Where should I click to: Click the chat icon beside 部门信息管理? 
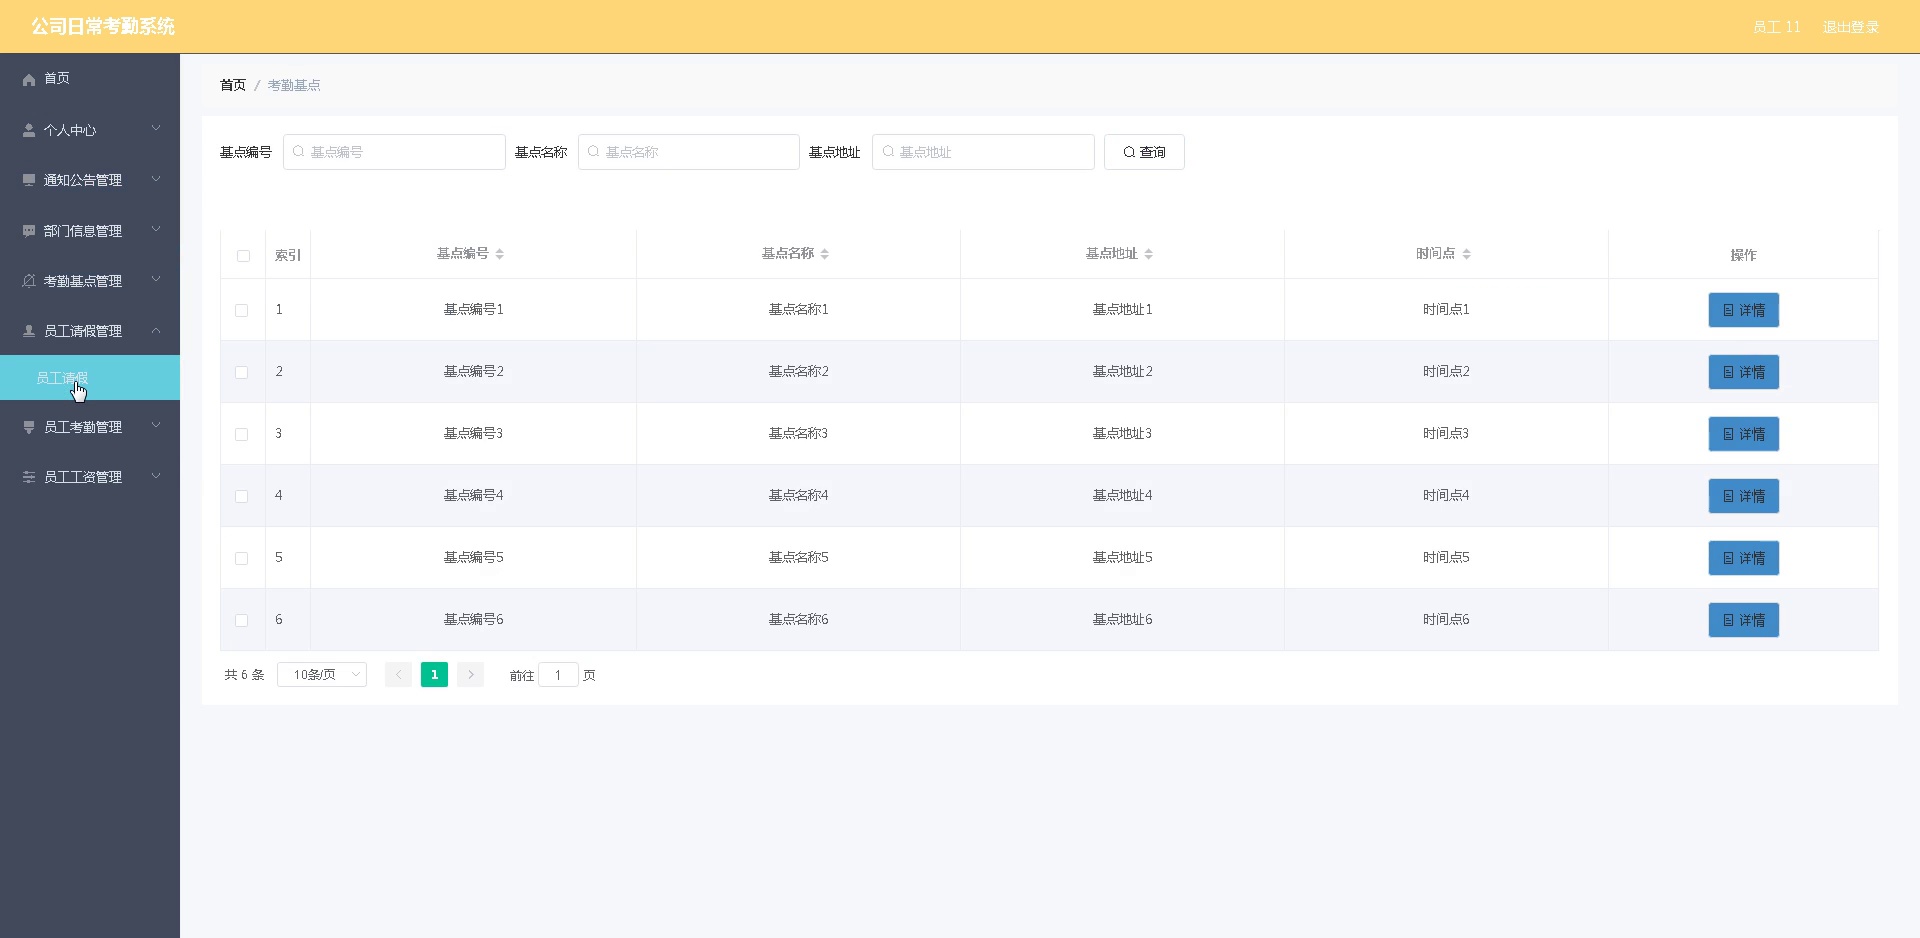pyautogui.click(x=29, y=231)
